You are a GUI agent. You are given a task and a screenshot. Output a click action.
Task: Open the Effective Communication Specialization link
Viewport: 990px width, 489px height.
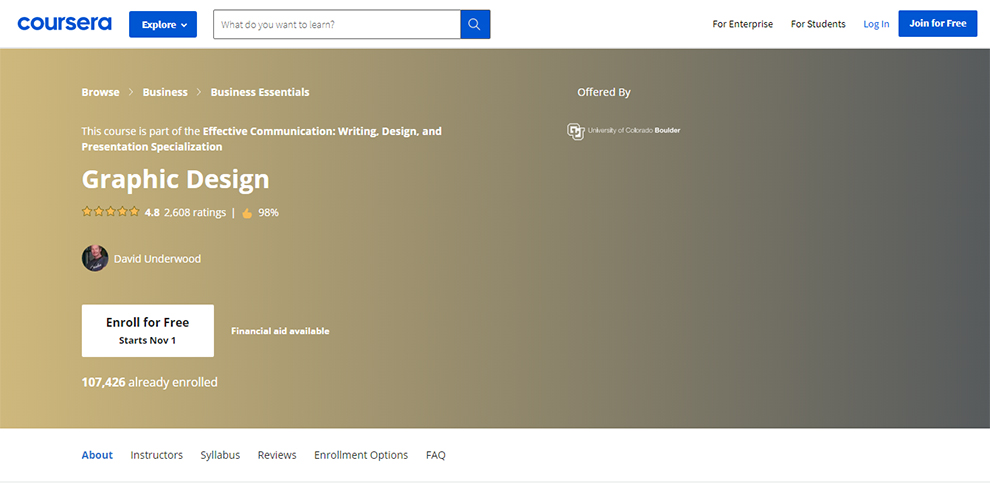pos(261,139)
